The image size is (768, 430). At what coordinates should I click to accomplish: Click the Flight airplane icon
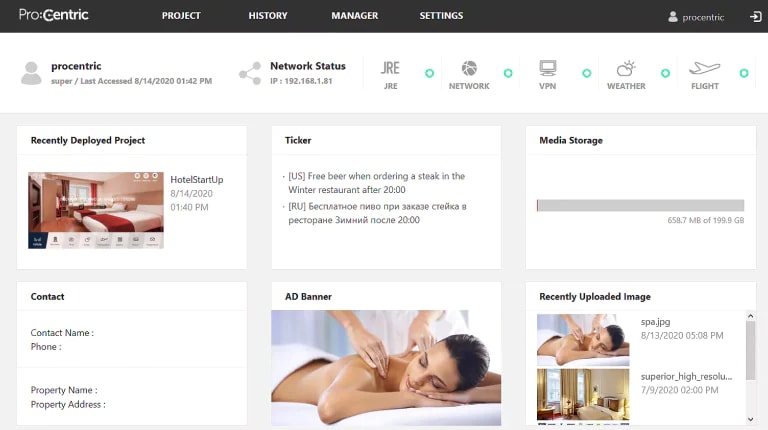point(704,69)
